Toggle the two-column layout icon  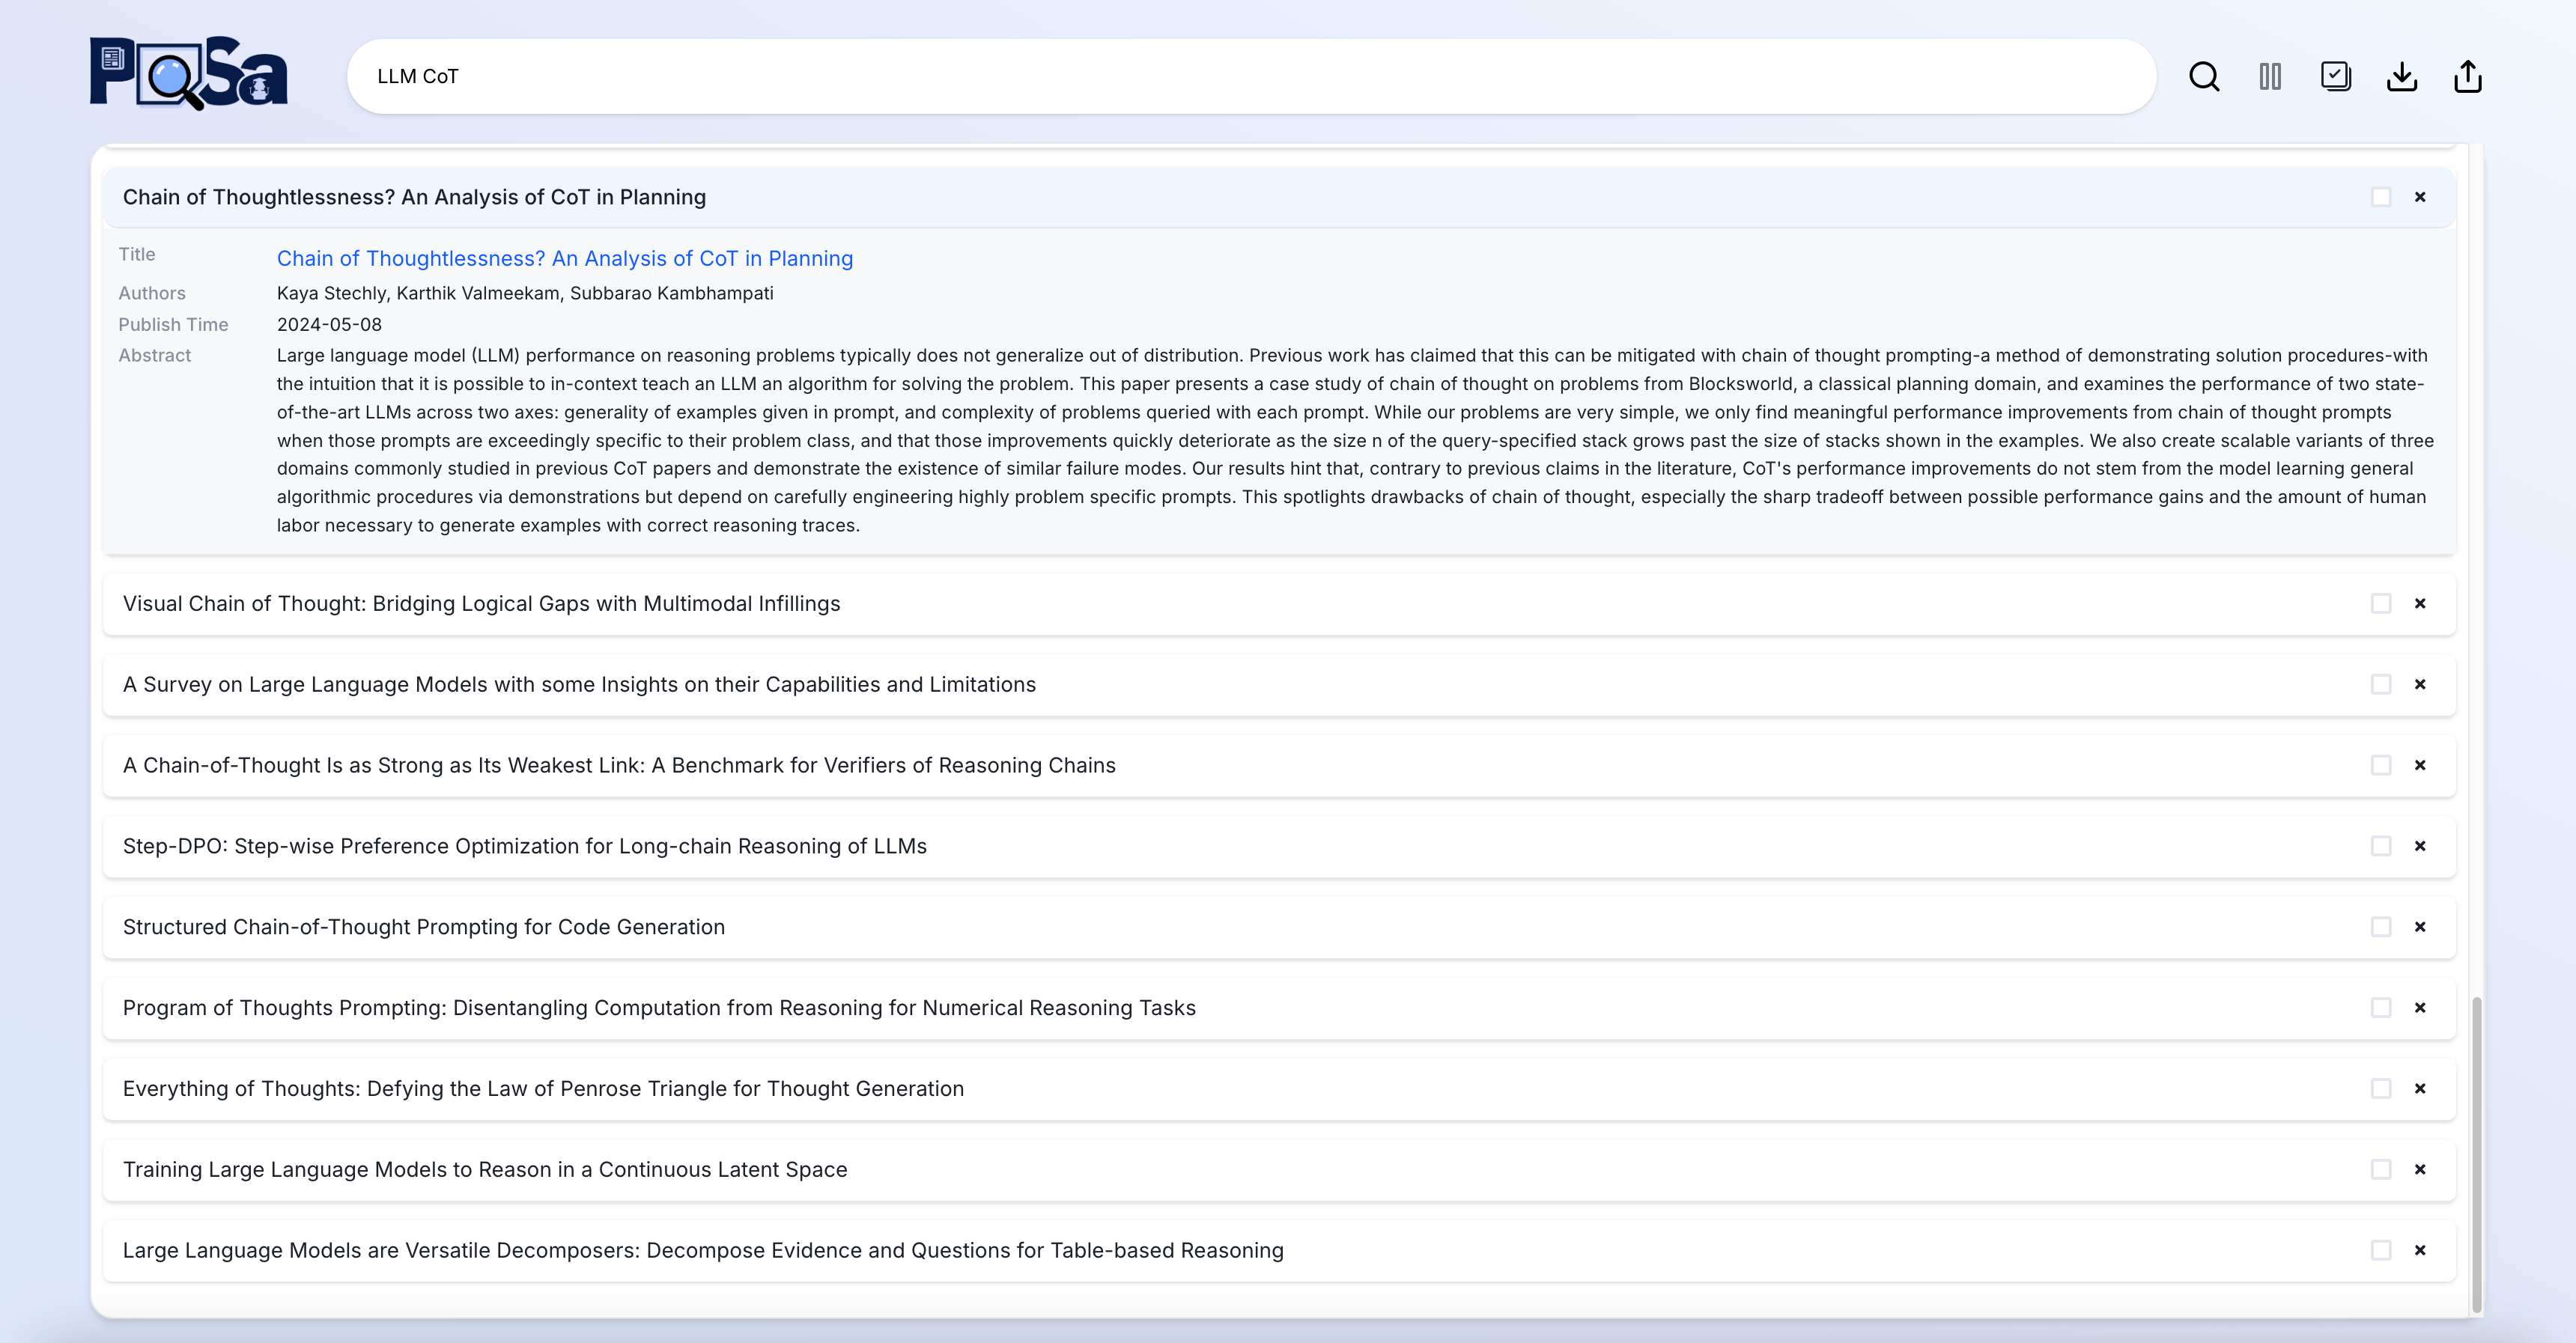(x=2270, y=76)
